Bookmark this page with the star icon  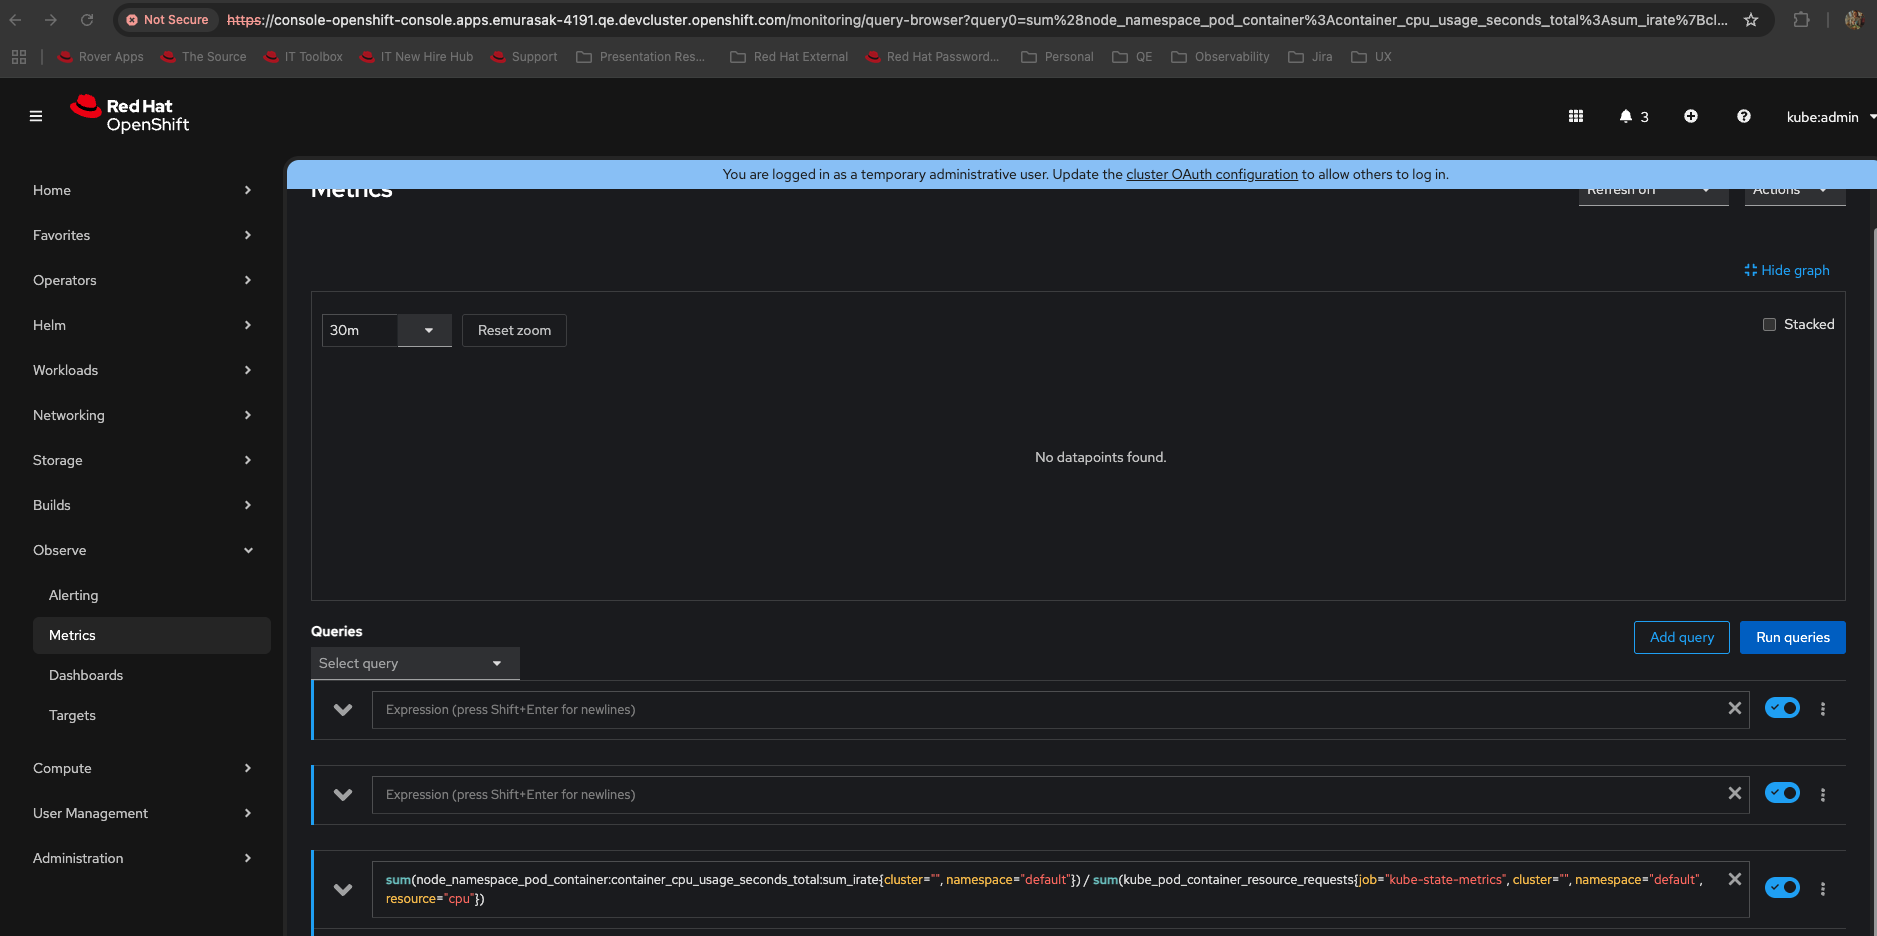click(1751, 20)
